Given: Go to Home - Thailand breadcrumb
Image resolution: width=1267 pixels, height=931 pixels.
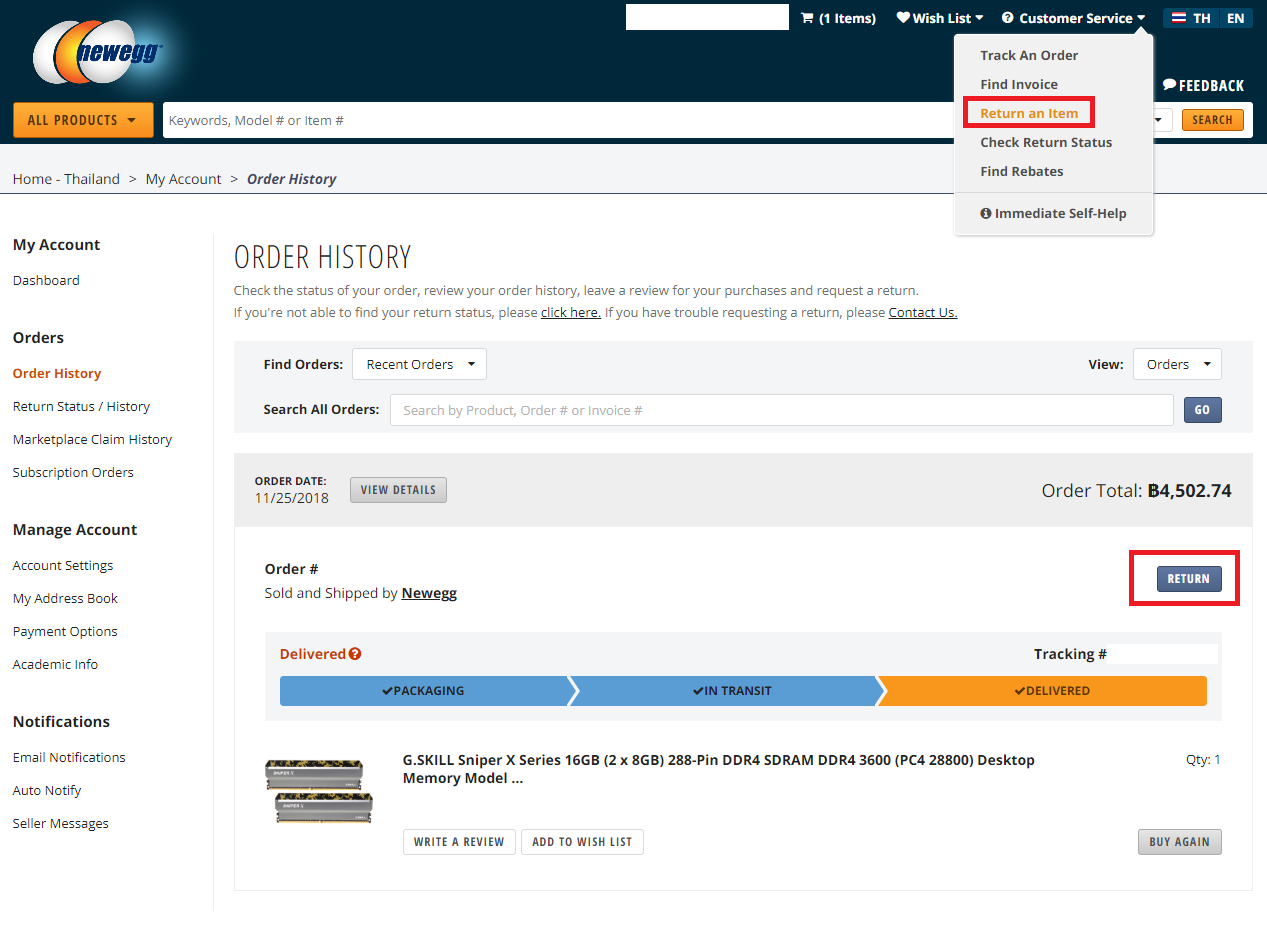Looking at the screenshot, I should 66,179.
